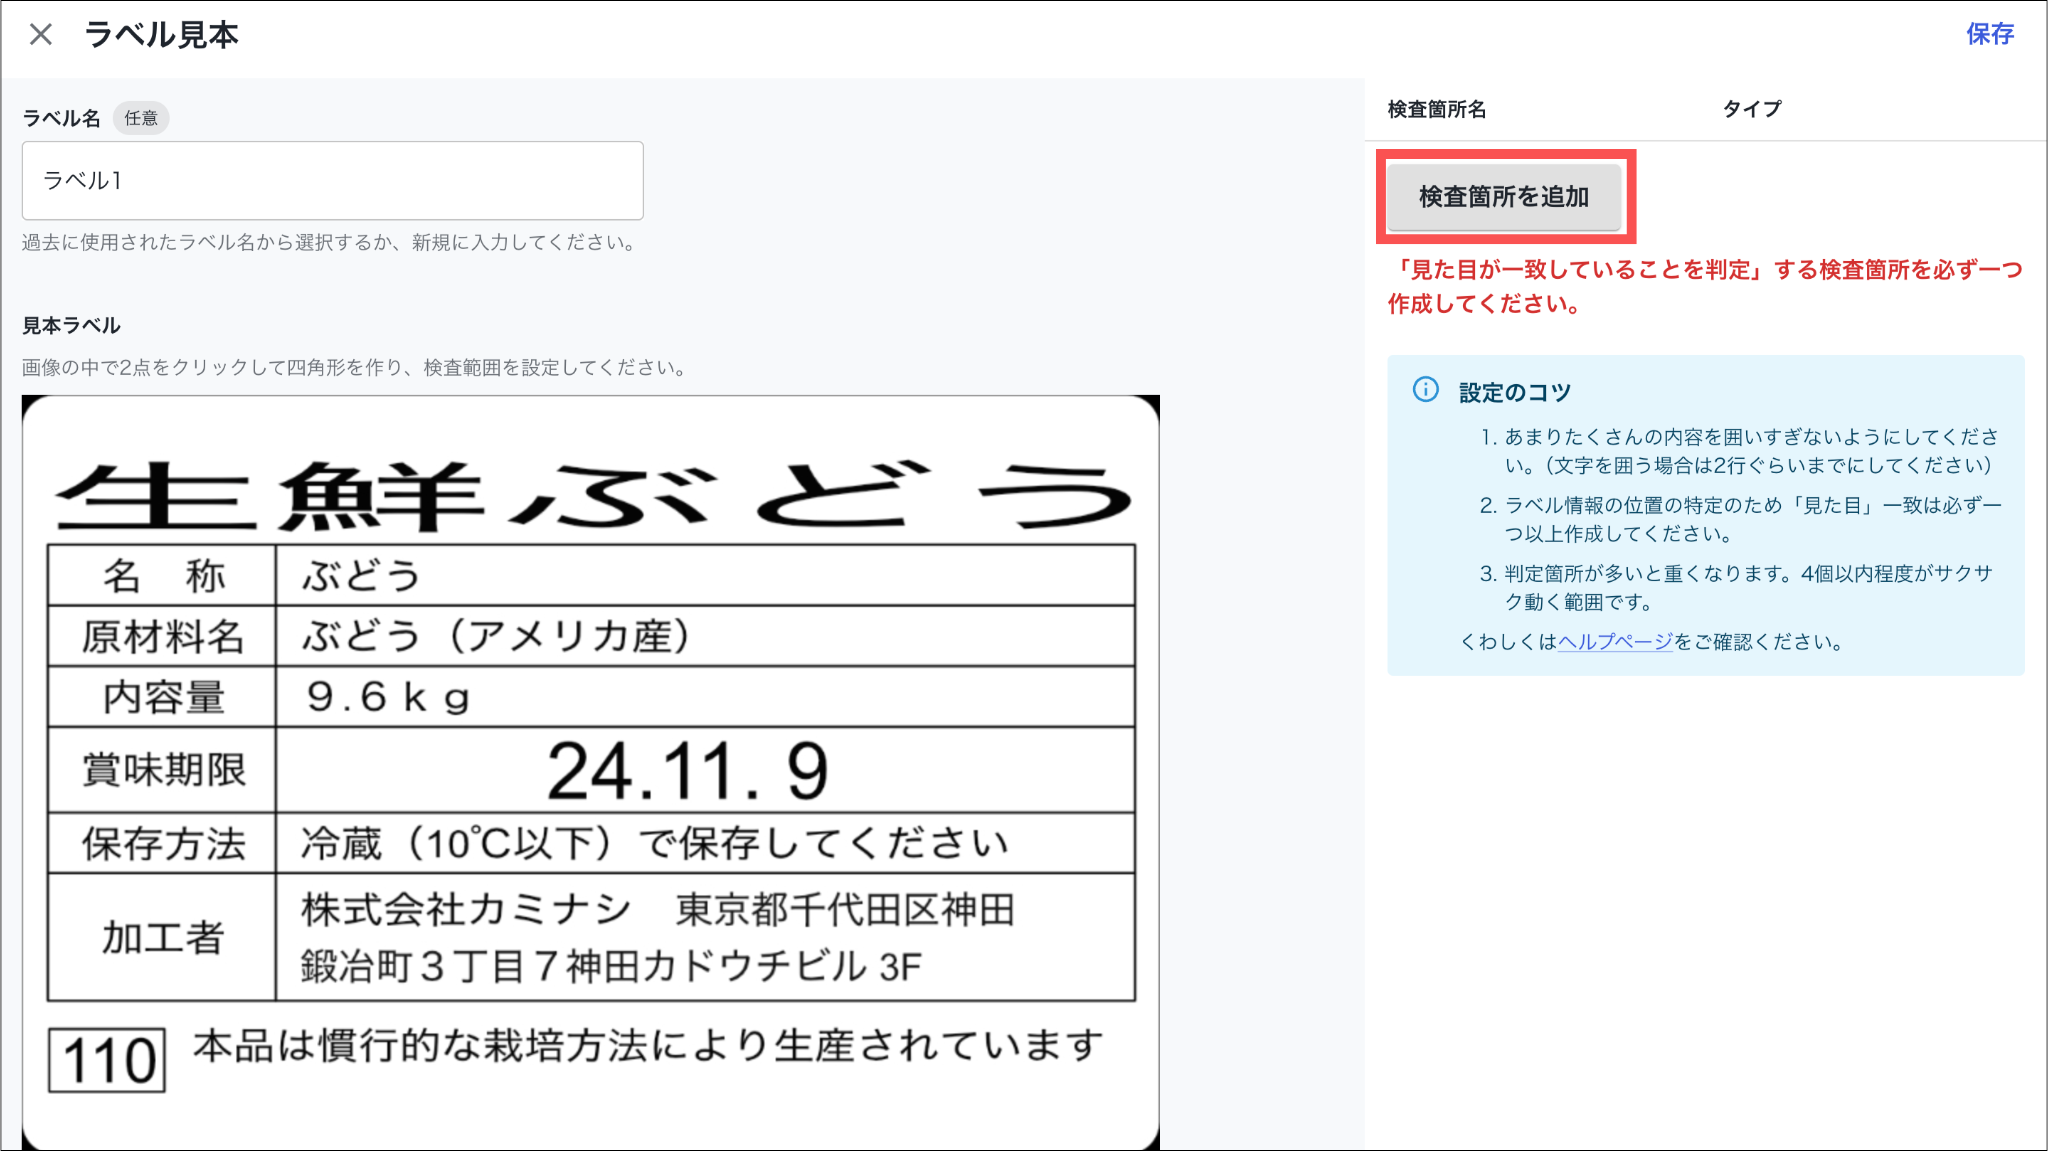Click the 検査箇所名 column header
This screenshot has width=2048, height=1151.
click(1437, 109)
